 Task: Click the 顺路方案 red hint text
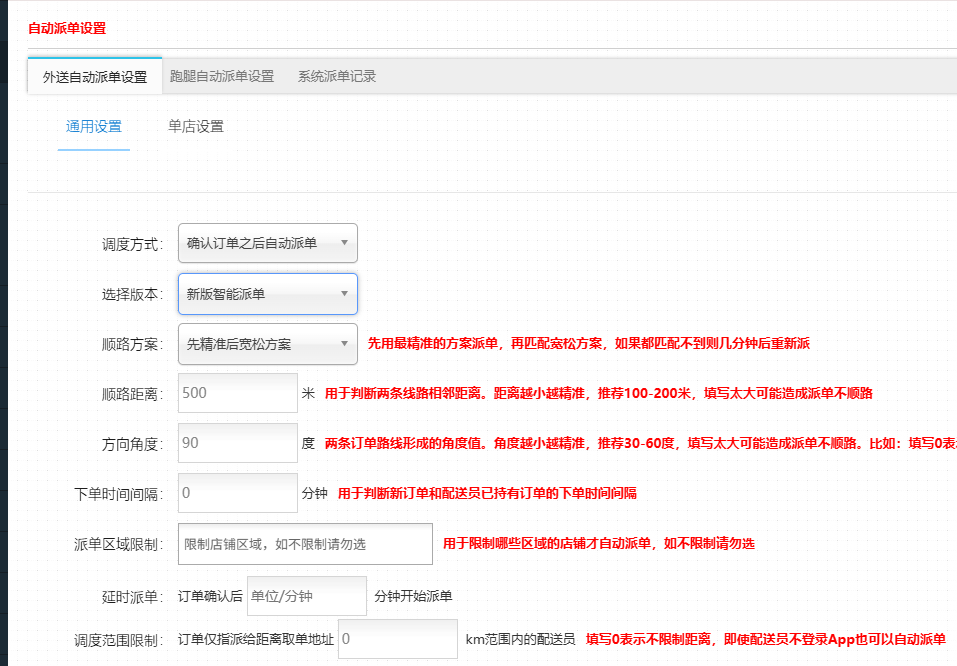tap(588, 344)
